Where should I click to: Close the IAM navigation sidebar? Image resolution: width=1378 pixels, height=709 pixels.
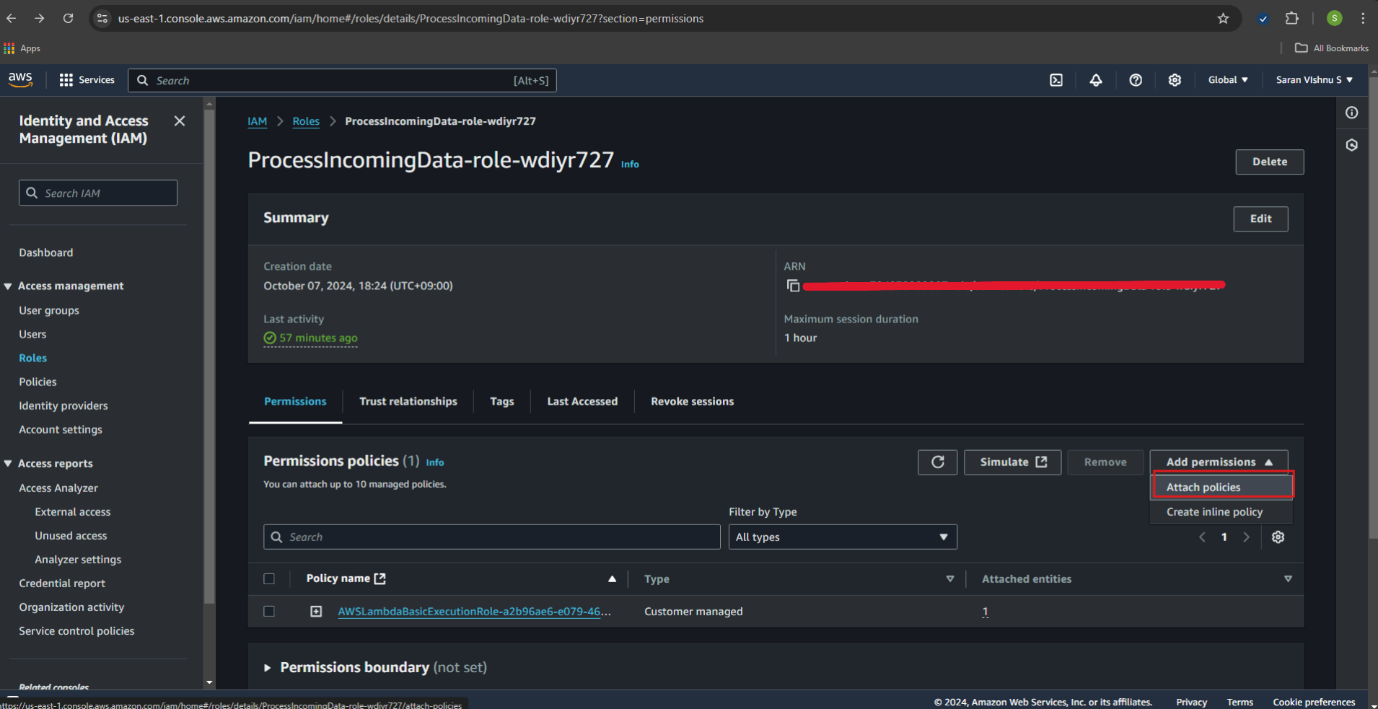point(179,121)
